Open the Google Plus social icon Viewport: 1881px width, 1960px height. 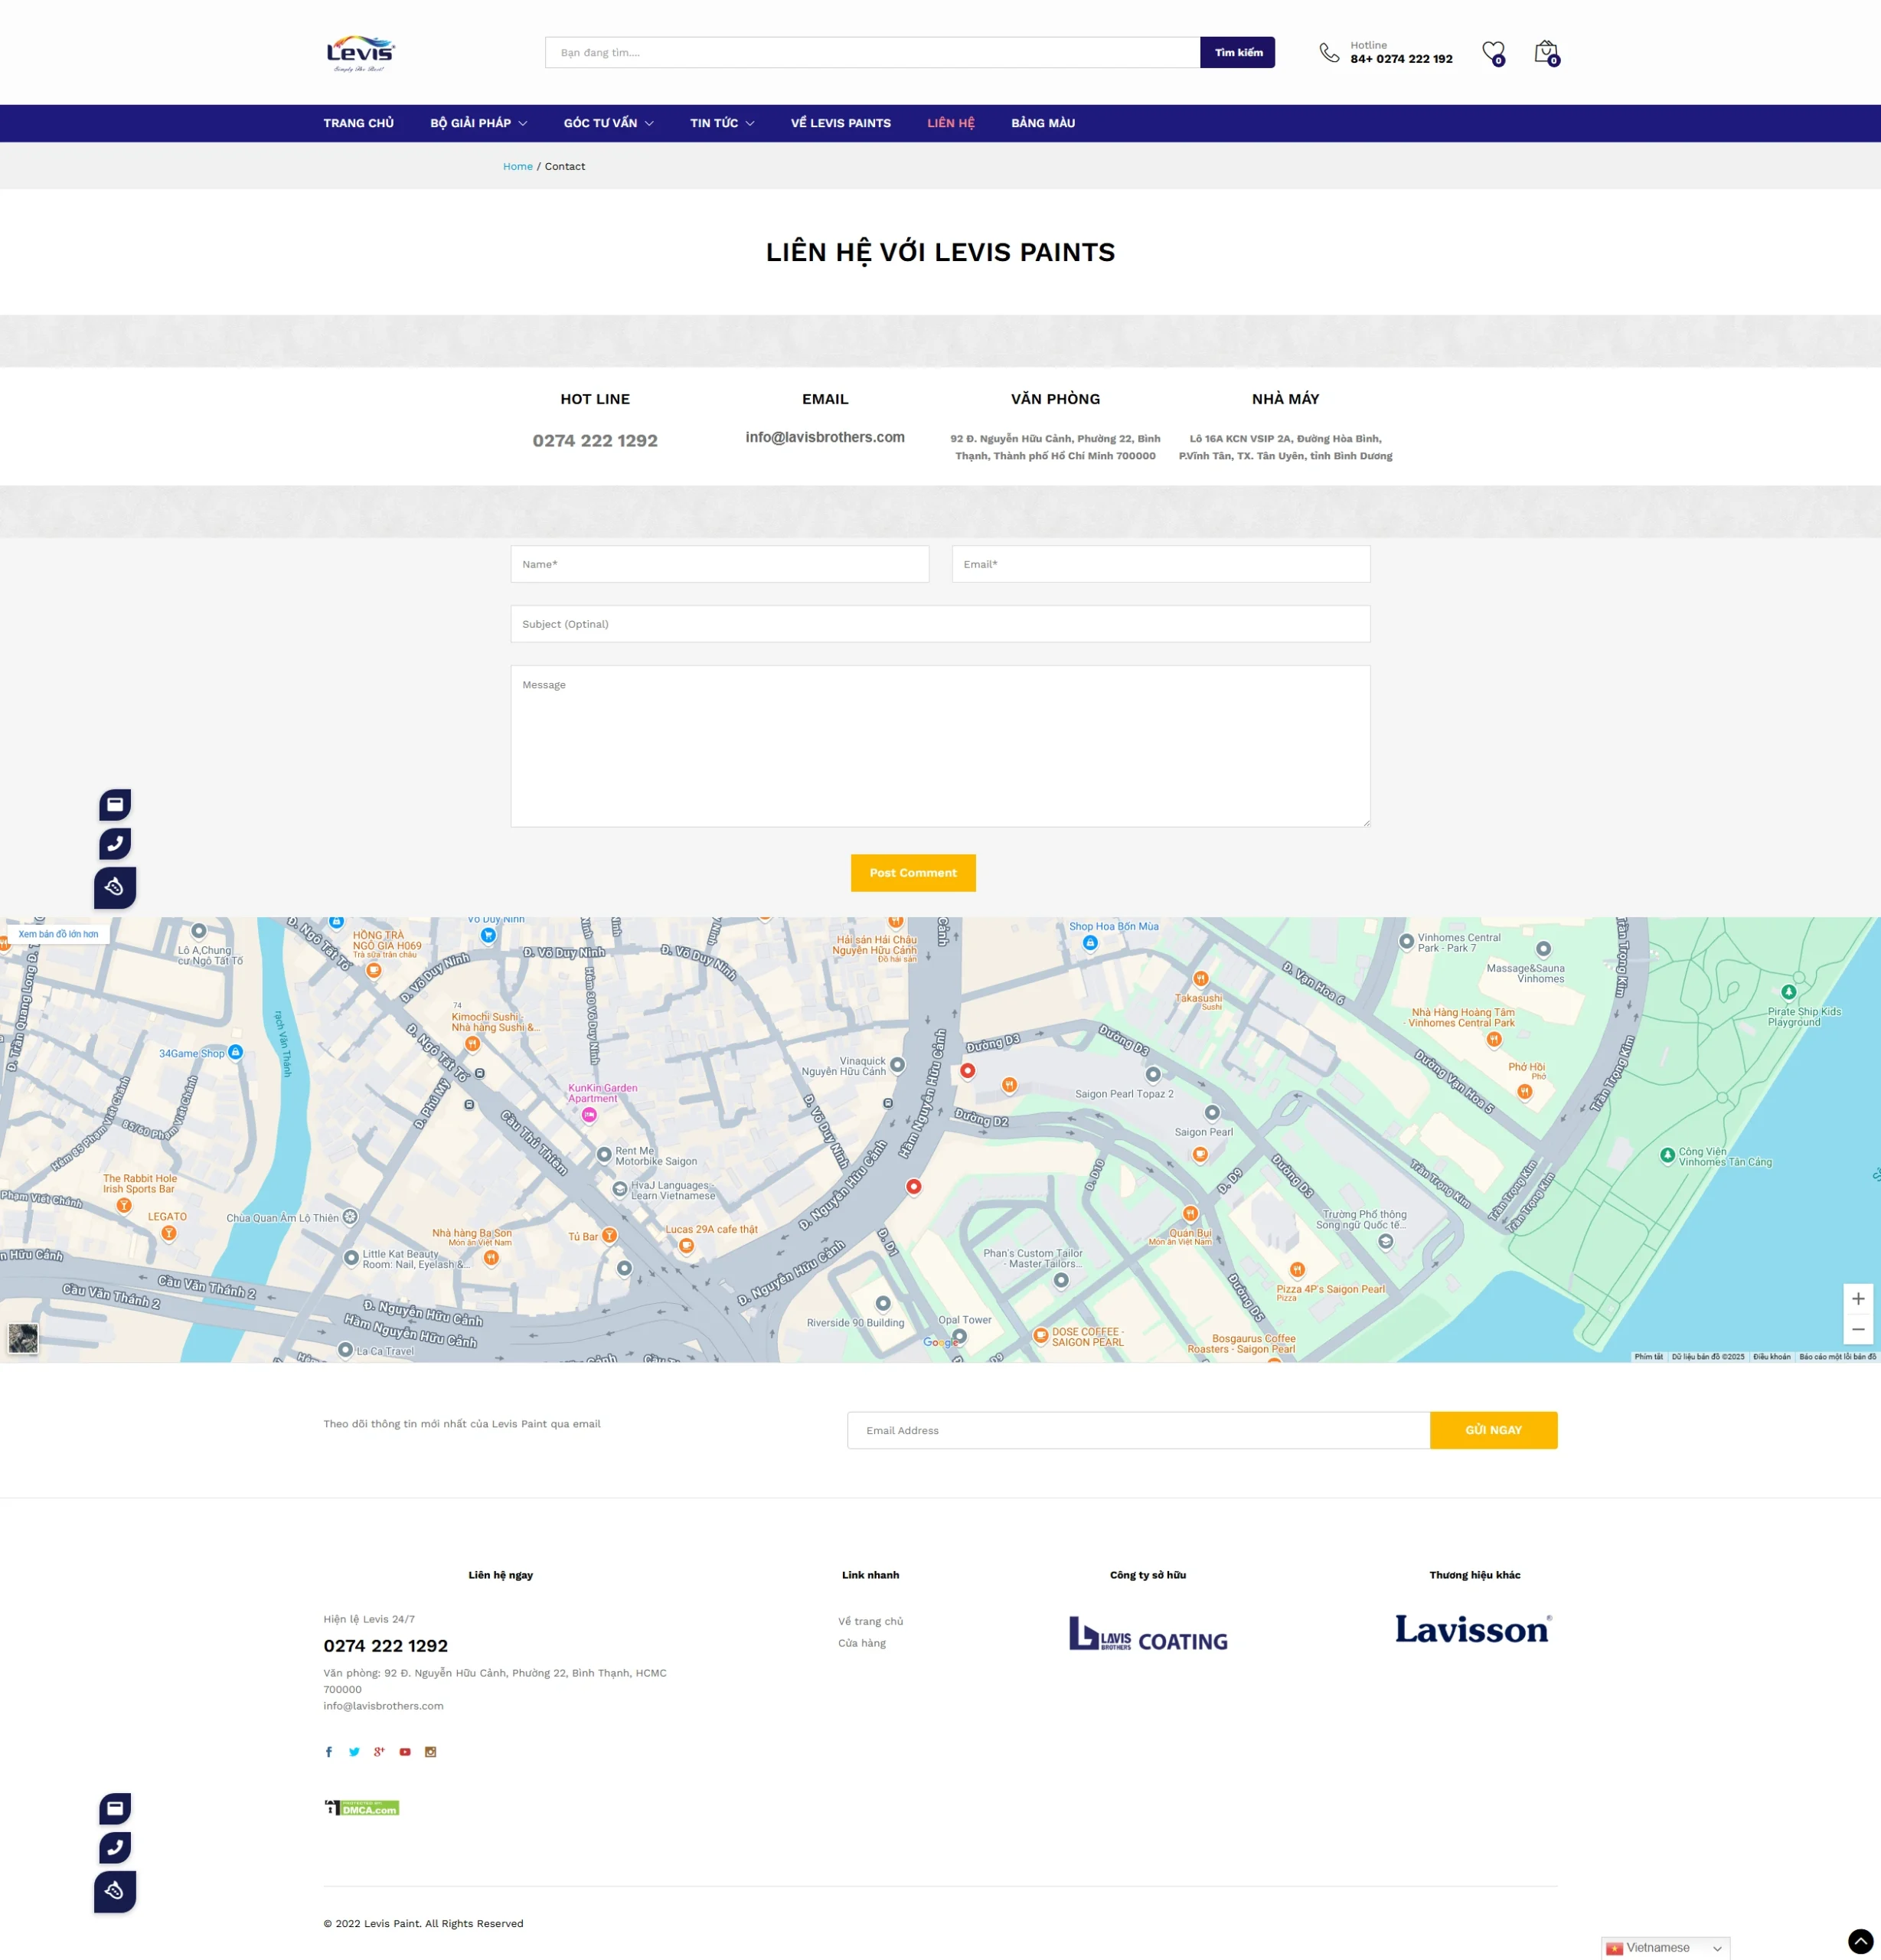(379, 1752)
